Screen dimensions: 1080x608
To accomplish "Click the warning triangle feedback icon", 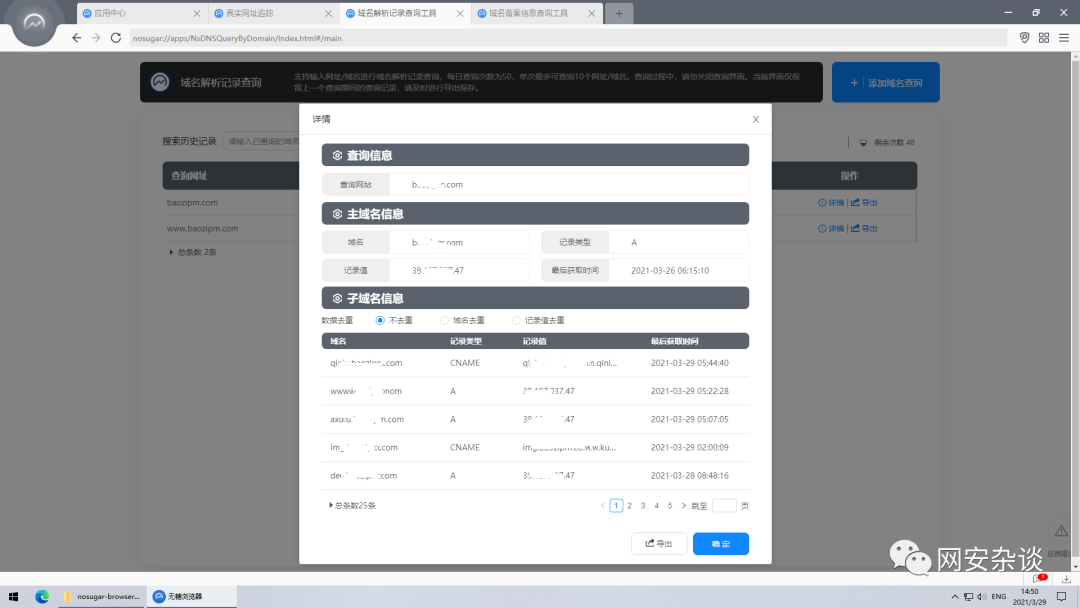I will 1061,530.
